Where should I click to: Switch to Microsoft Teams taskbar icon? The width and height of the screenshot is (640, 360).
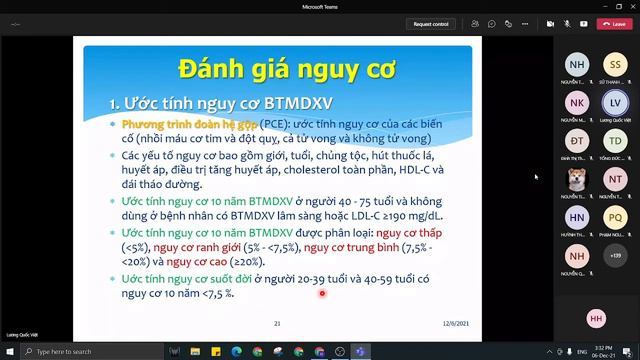click(x=360, y=351)
